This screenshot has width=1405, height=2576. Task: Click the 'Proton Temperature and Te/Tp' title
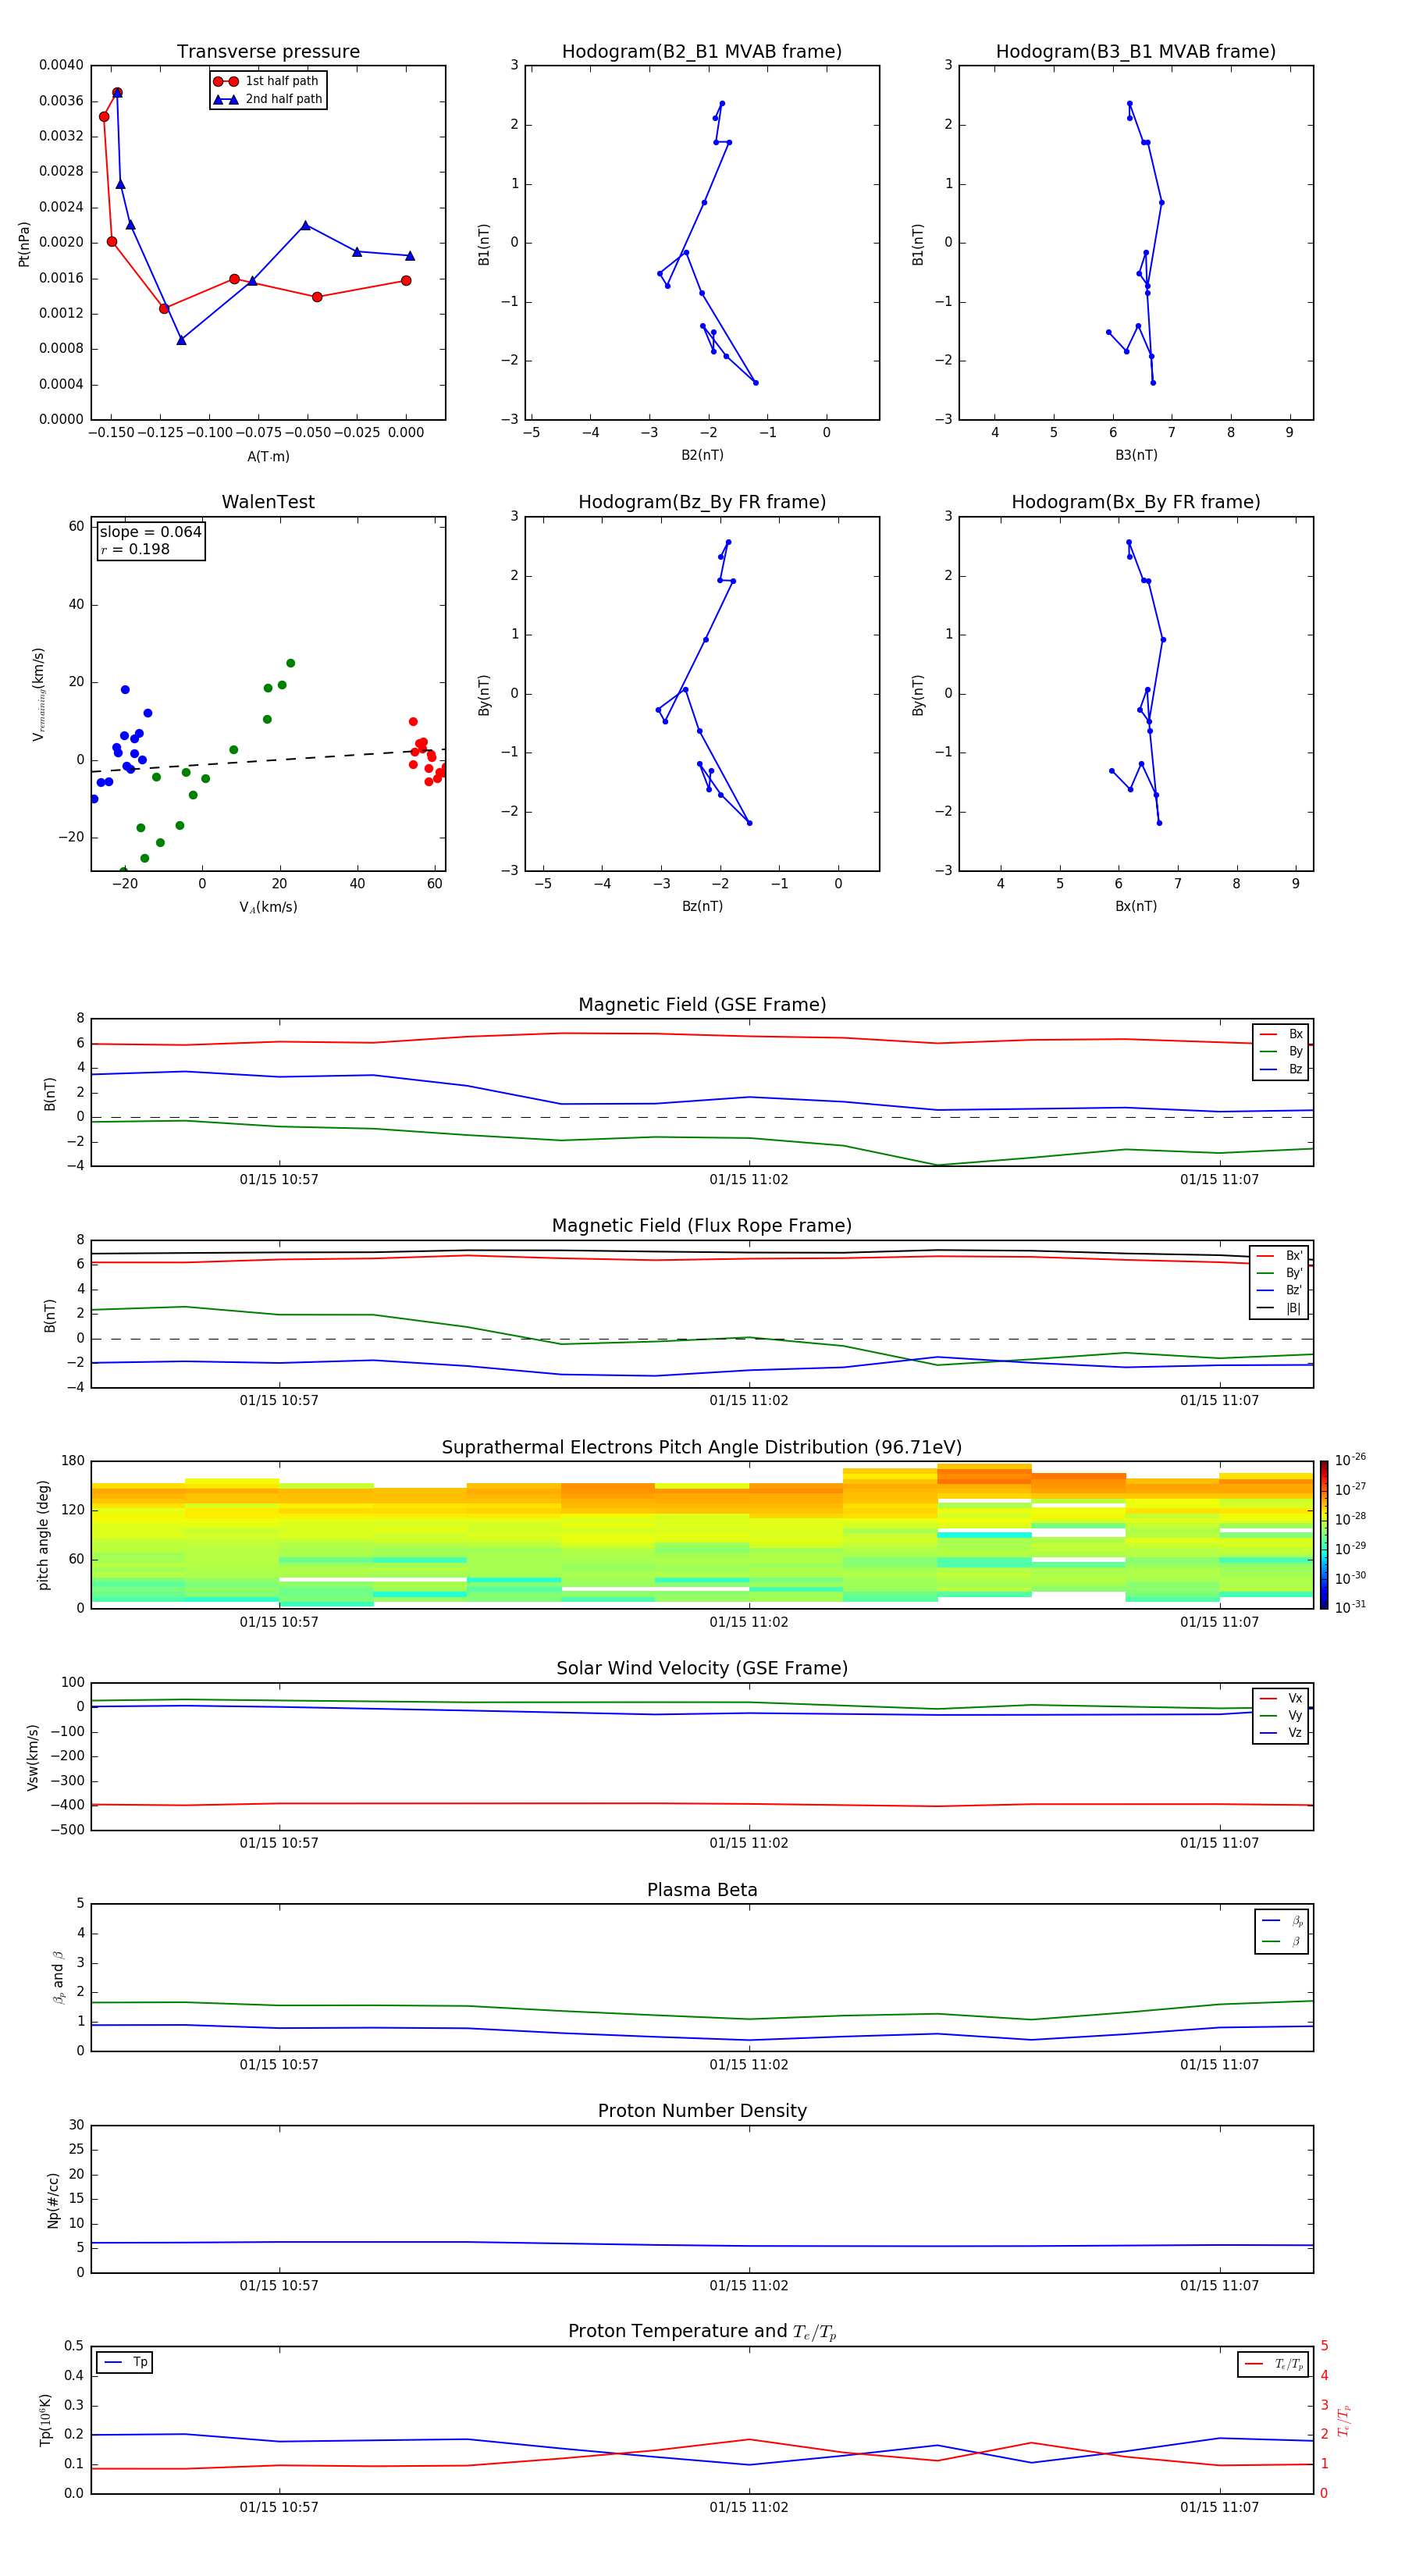coord(702,2331)
